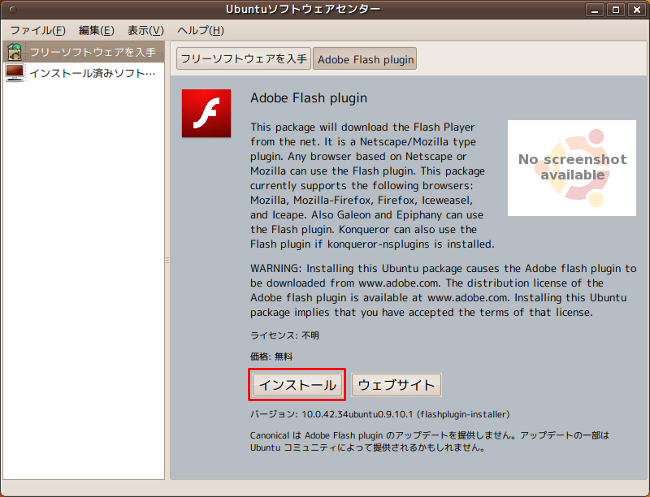The width and height of the screenshot is (650, 497).
Task: Click the Adobe Flash plugin breadcrumb button
Action: point(364,59)
